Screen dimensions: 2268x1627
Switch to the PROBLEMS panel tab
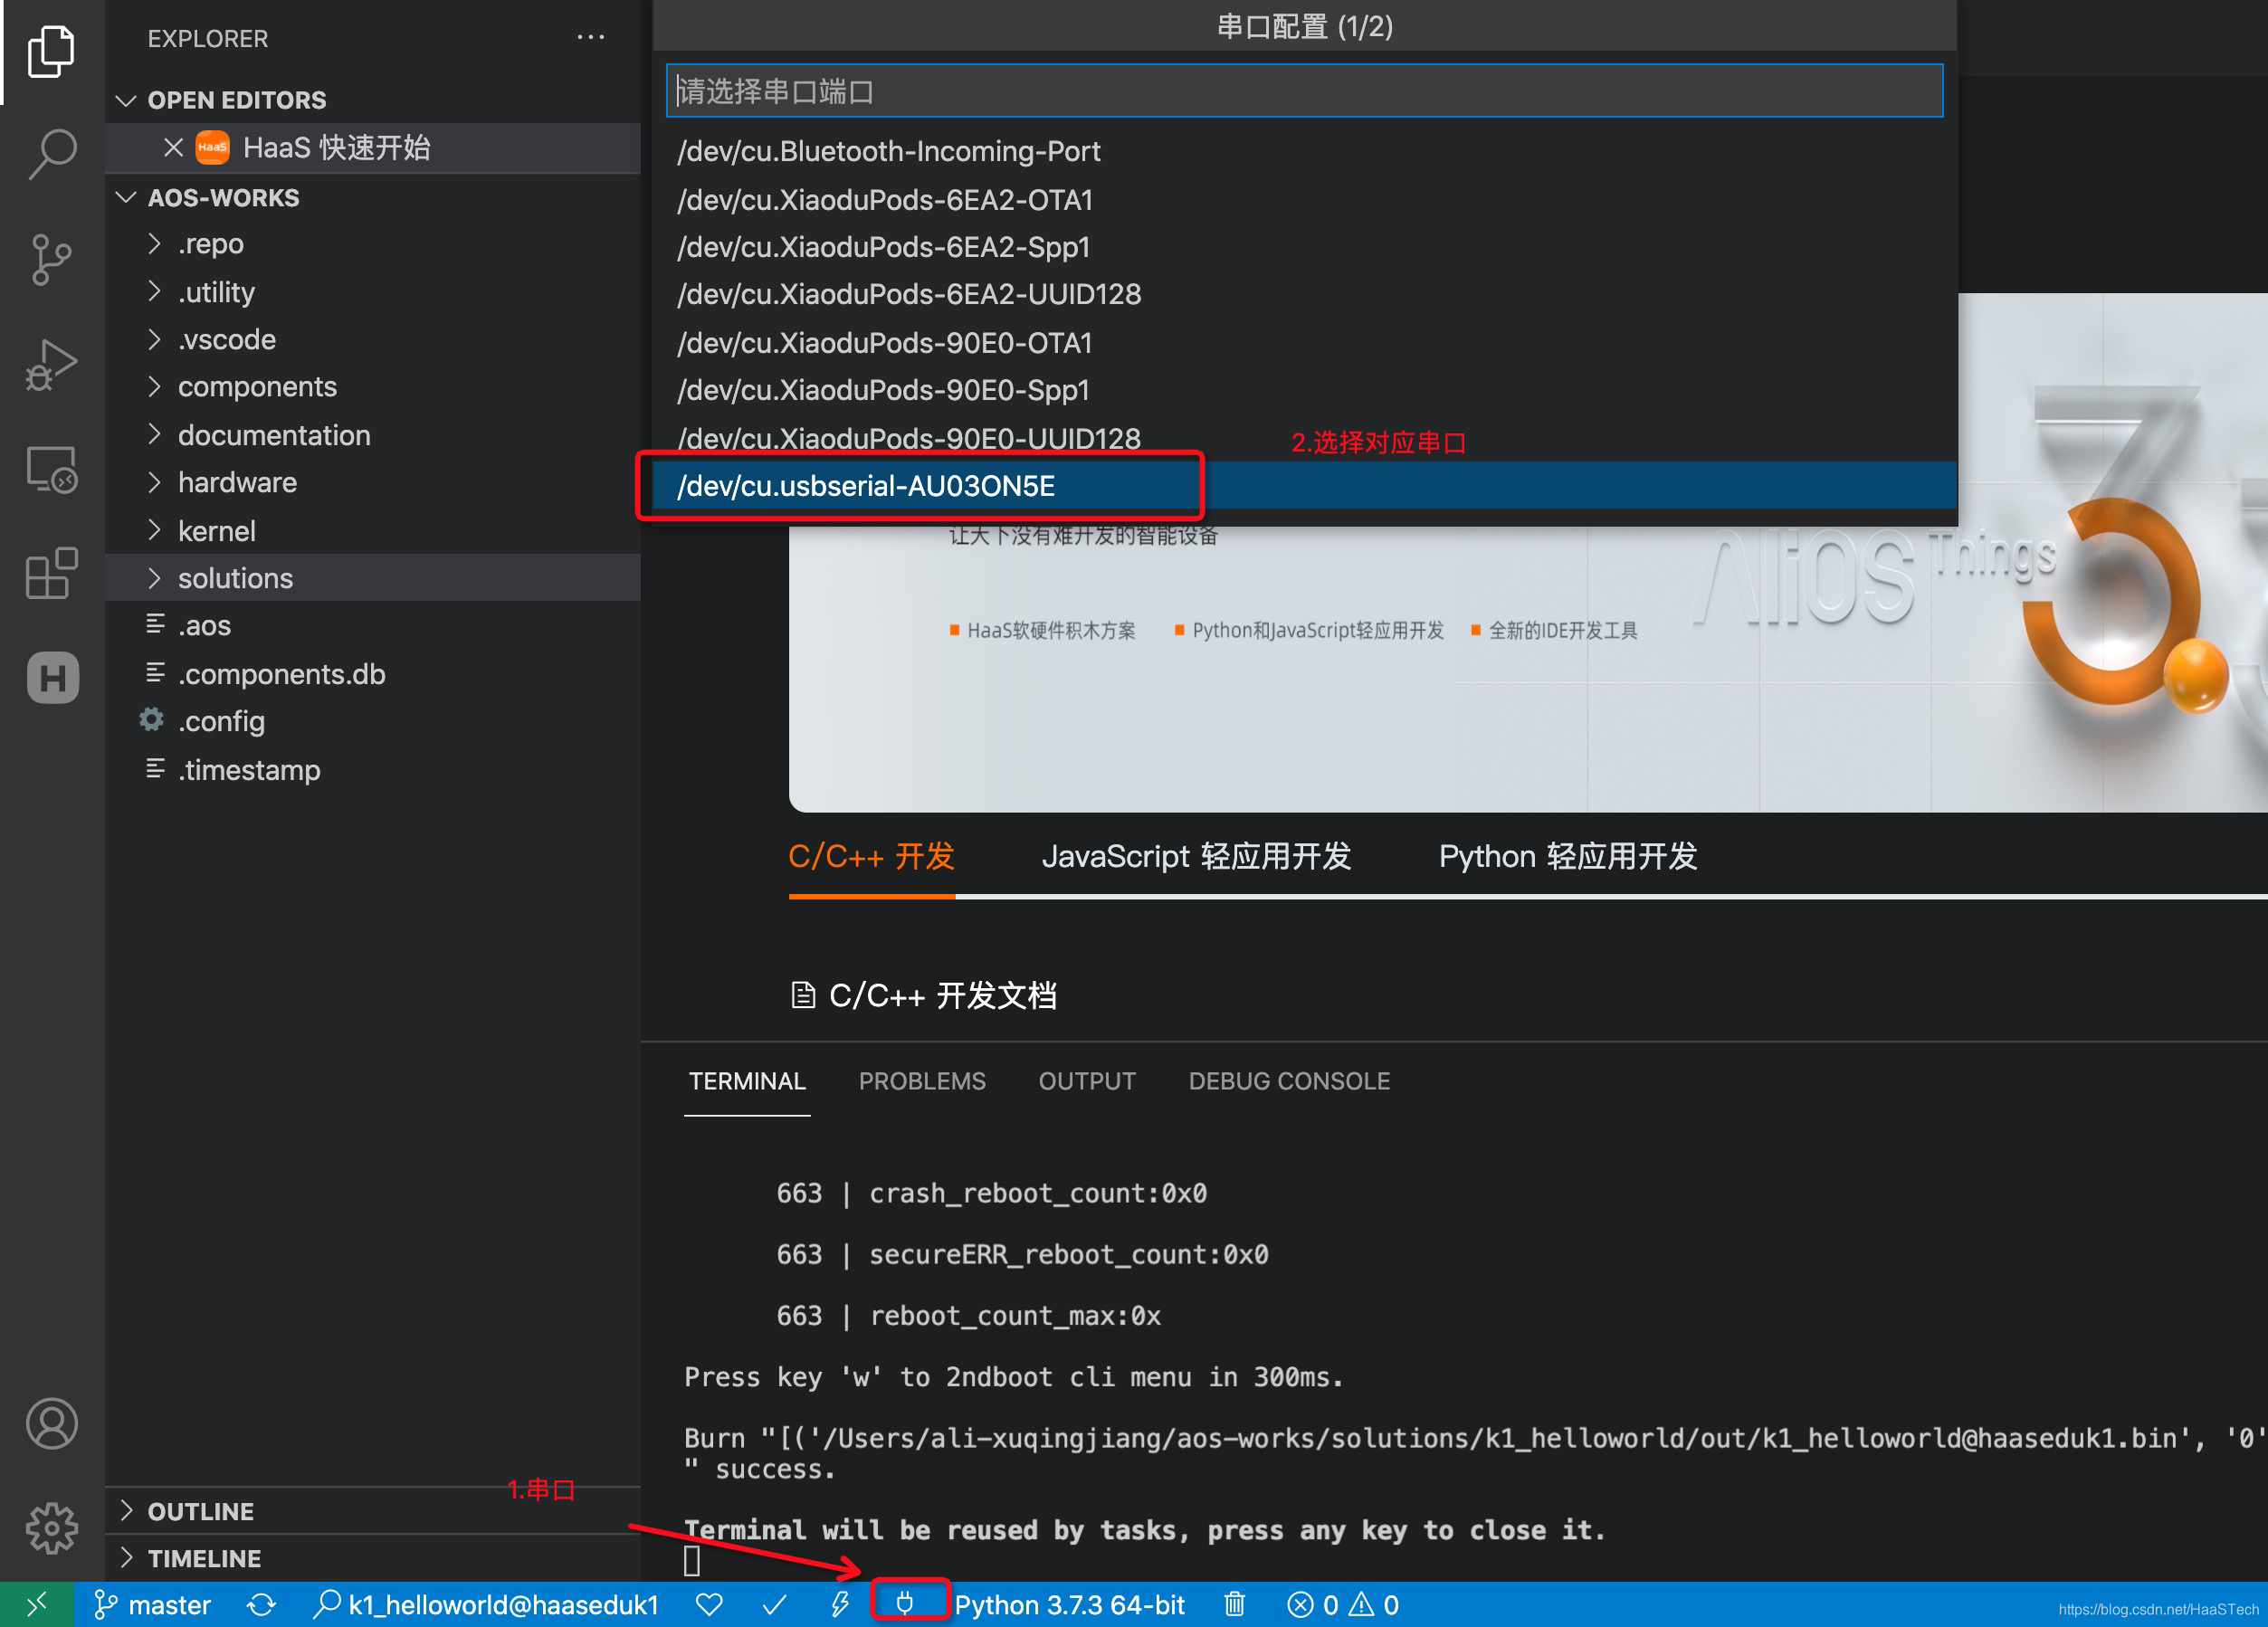921,1081
